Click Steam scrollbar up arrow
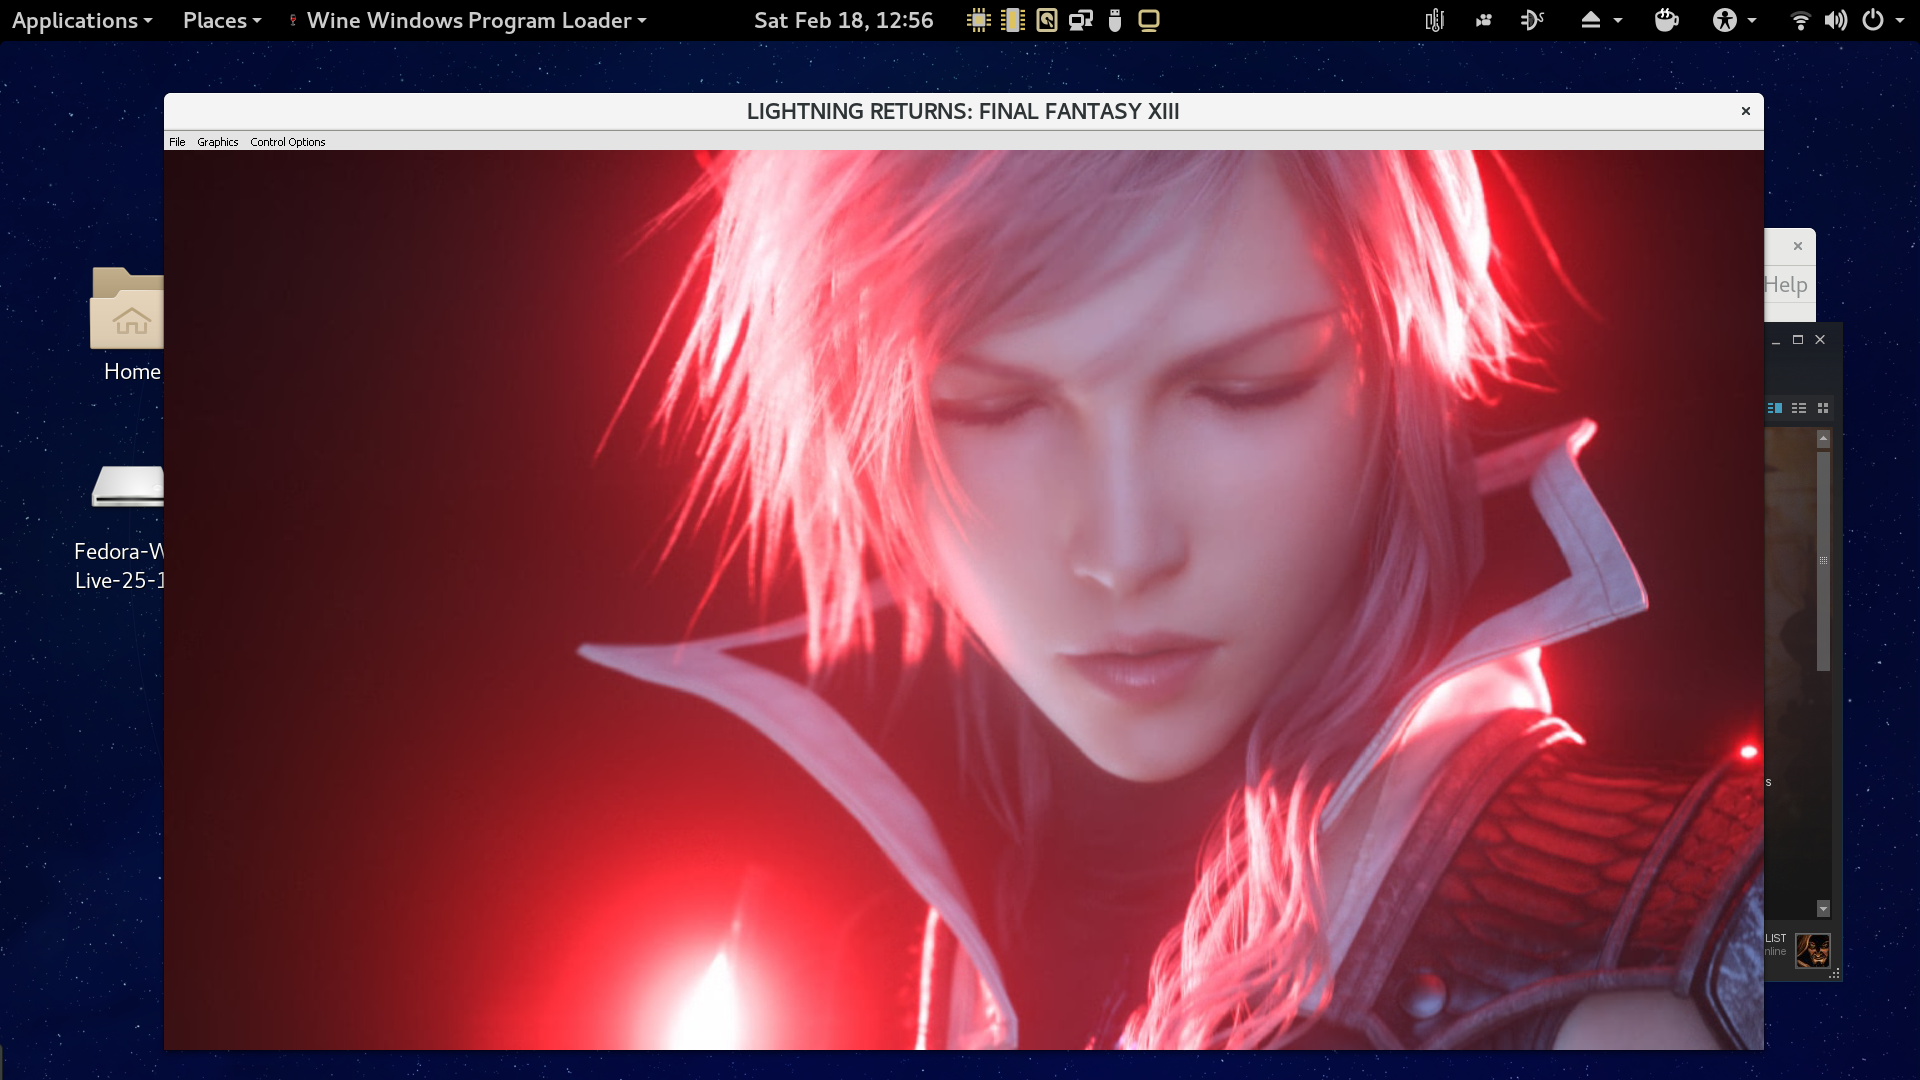This screenshot has width=1920, height=1080. click(1823, 438)
